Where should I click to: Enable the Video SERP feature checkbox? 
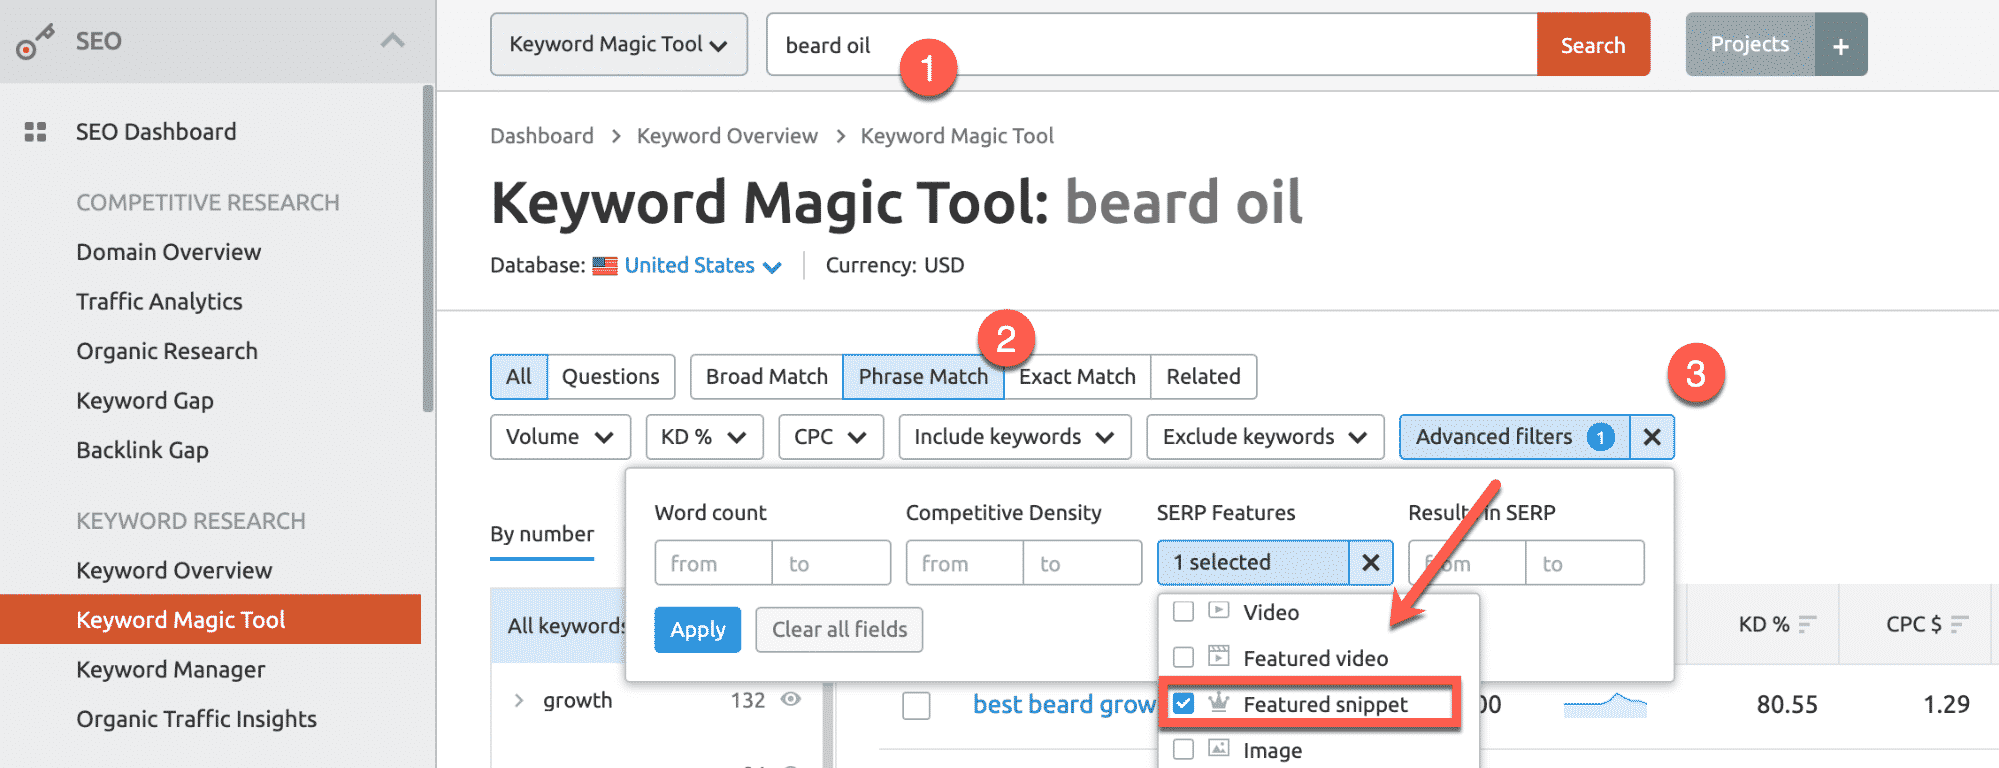click(1184, 612)
